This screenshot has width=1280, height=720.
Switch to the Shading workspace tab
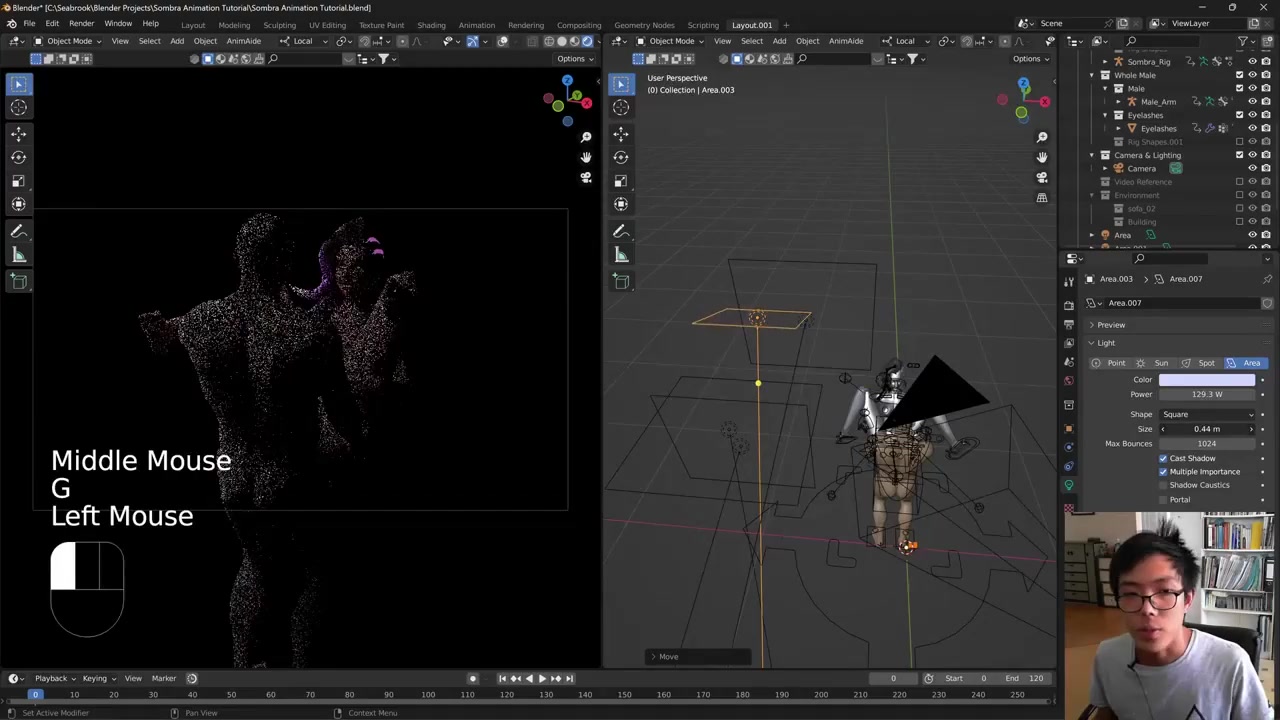click(x=431, y=25)
